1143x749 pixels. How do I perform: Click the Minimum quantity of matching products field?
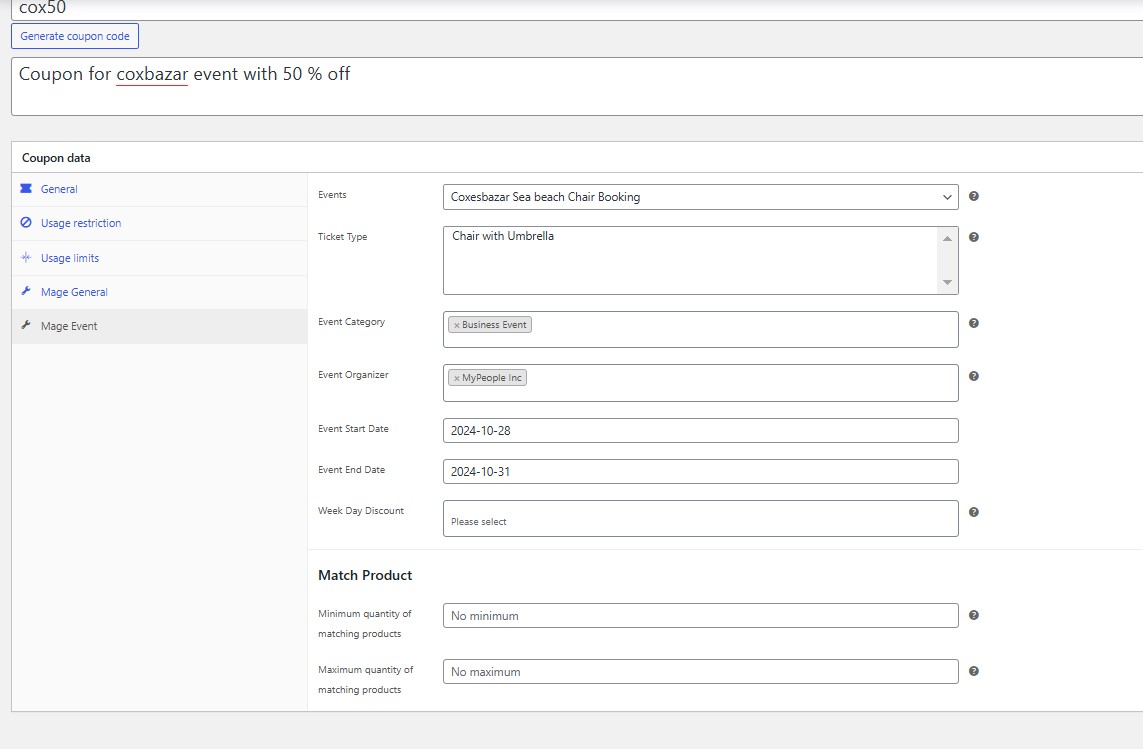(x=701, y=616)
